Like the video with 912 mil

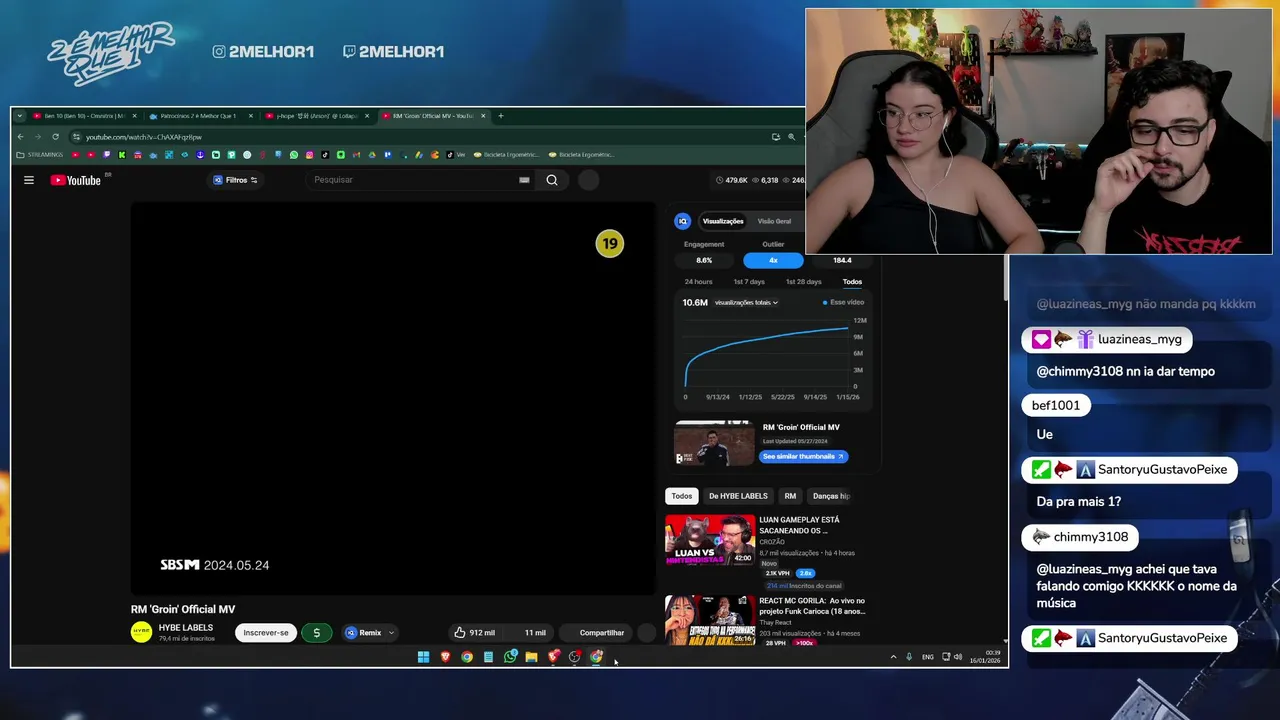tap(475, 633)
